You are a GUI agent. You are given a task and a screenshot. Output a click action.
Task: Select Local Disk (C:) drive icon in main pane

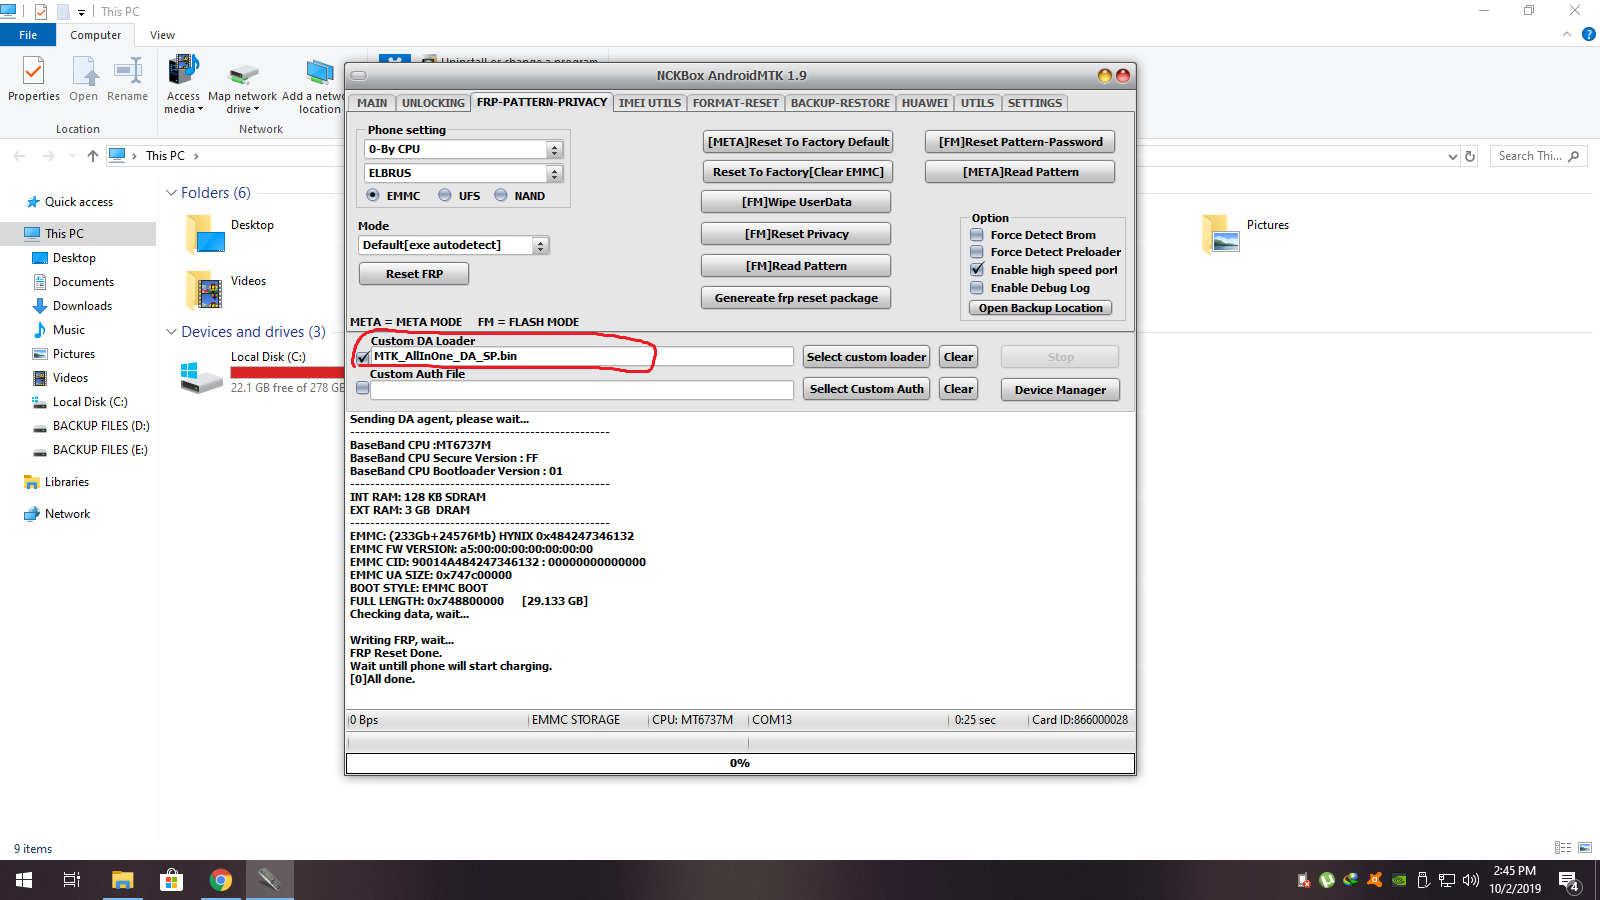[x=202, y=377]
